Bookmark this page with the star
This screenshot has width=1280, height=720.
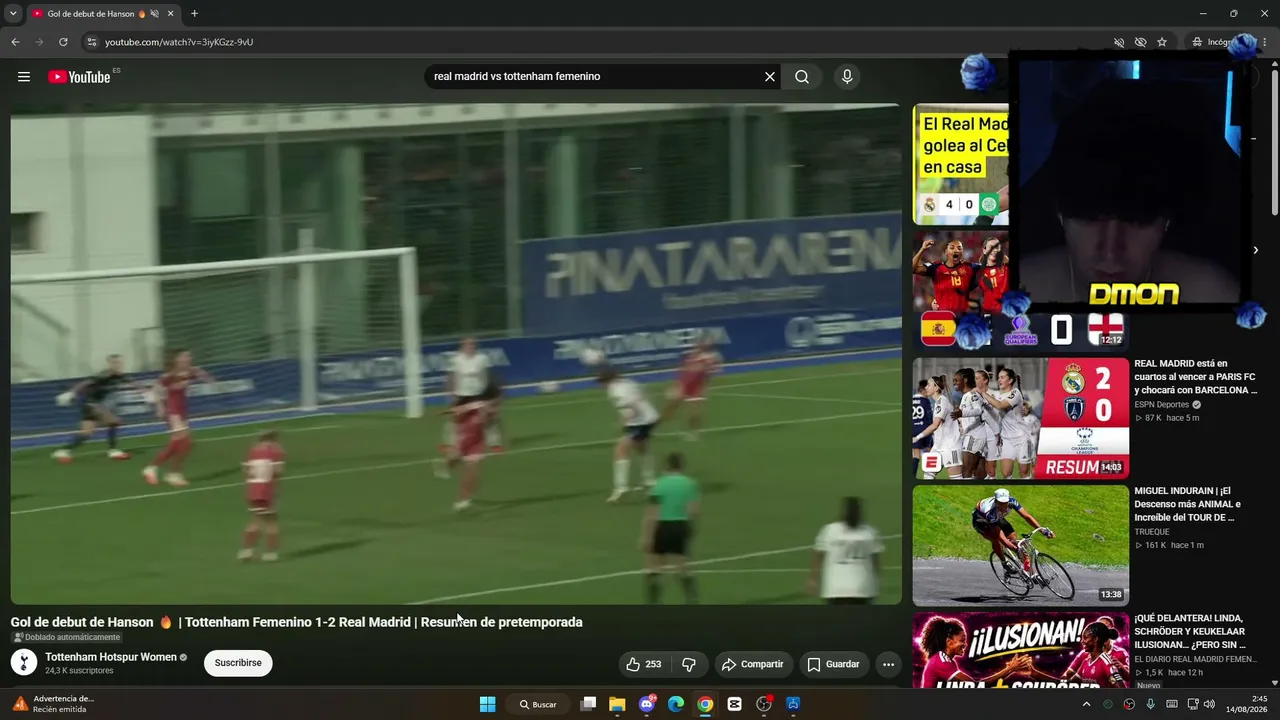(x=1162, y=42)
